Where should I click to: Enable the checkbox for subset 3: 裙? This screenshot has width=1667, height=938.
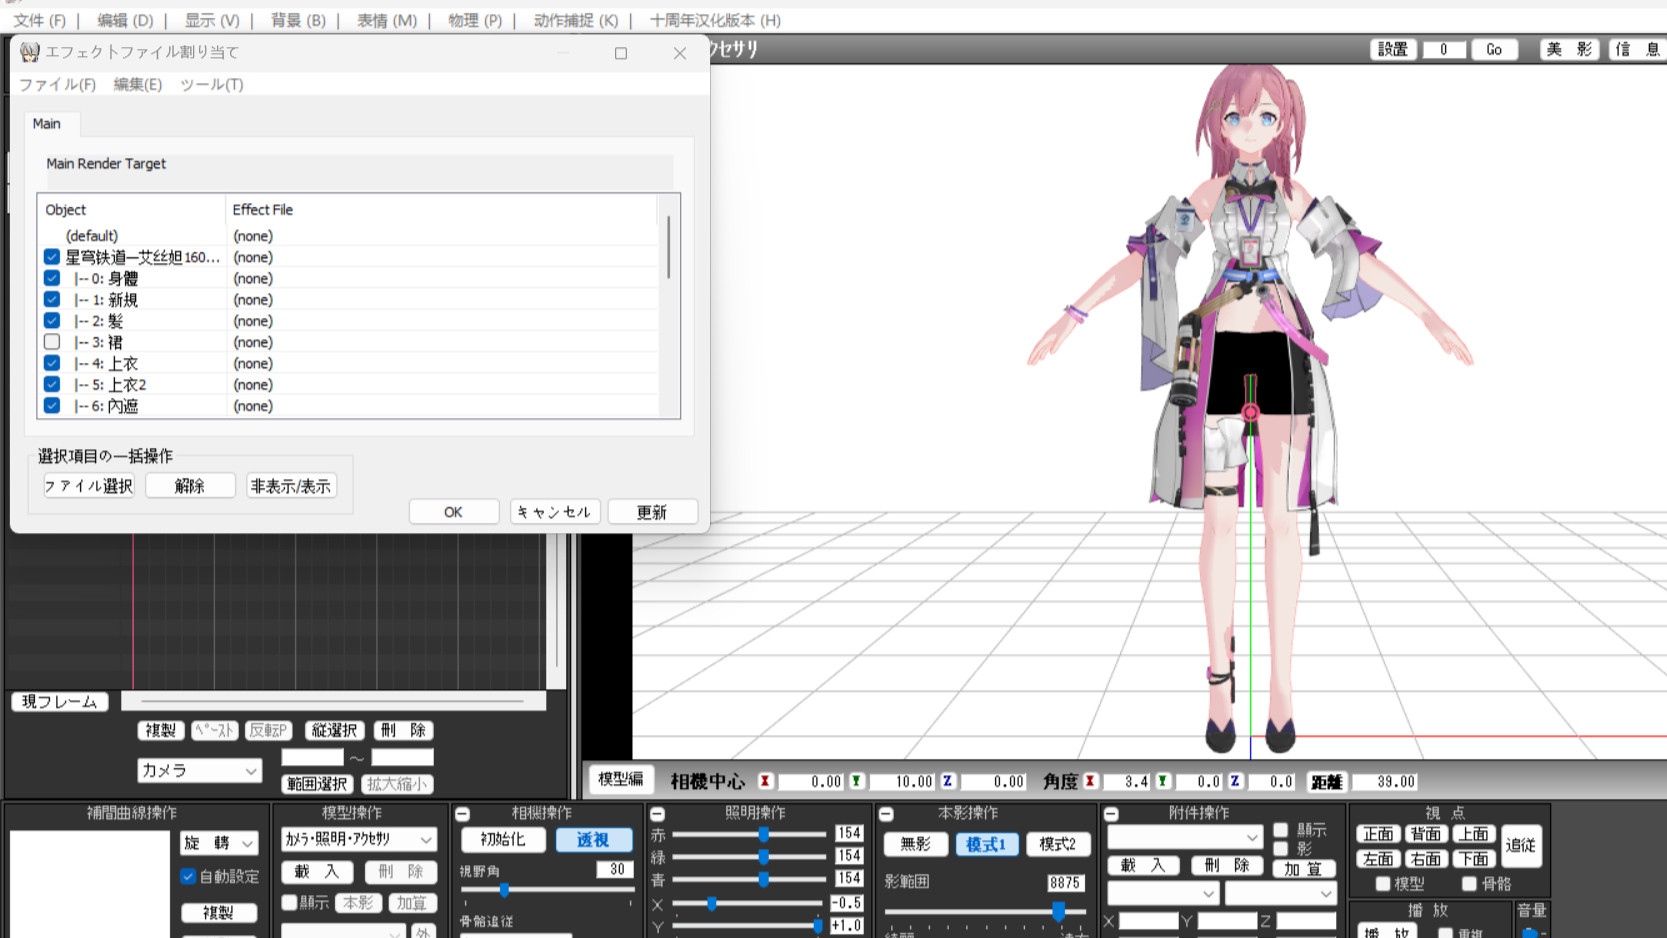[52, 342]
